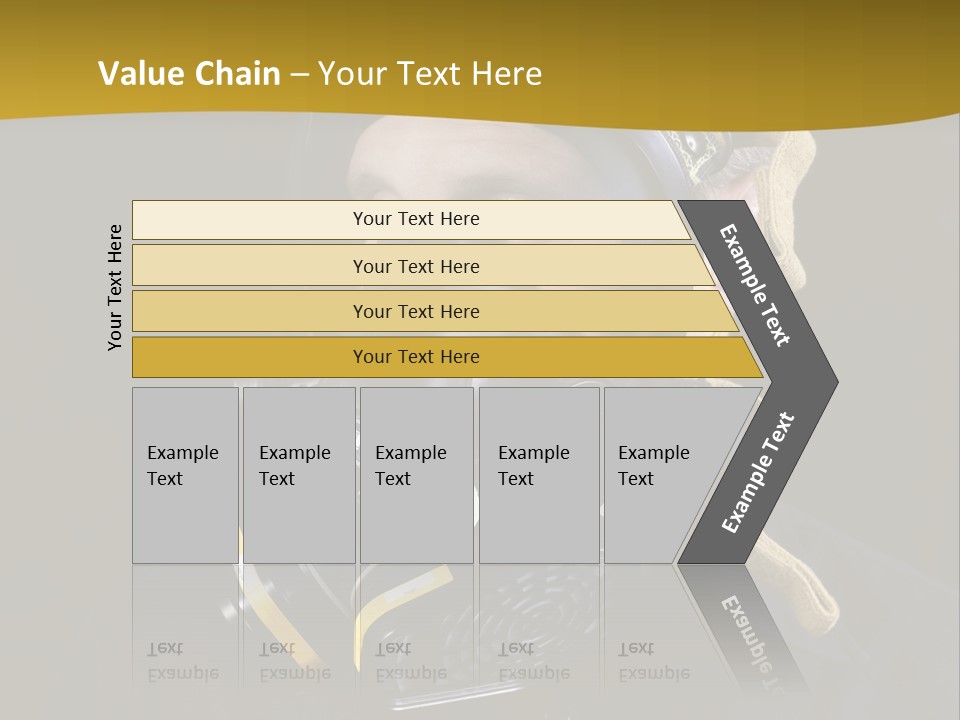Click the first cream 'Your Text Here' bar
The height and width of the screenshot is (720, 960).
[x=411, y=220]
